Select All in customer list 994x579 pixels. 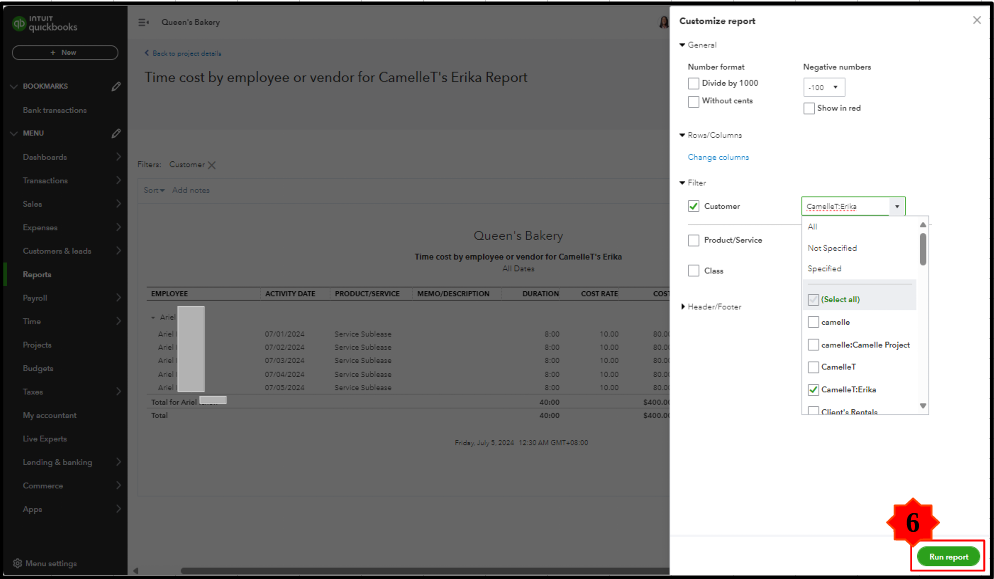(813, 227)
